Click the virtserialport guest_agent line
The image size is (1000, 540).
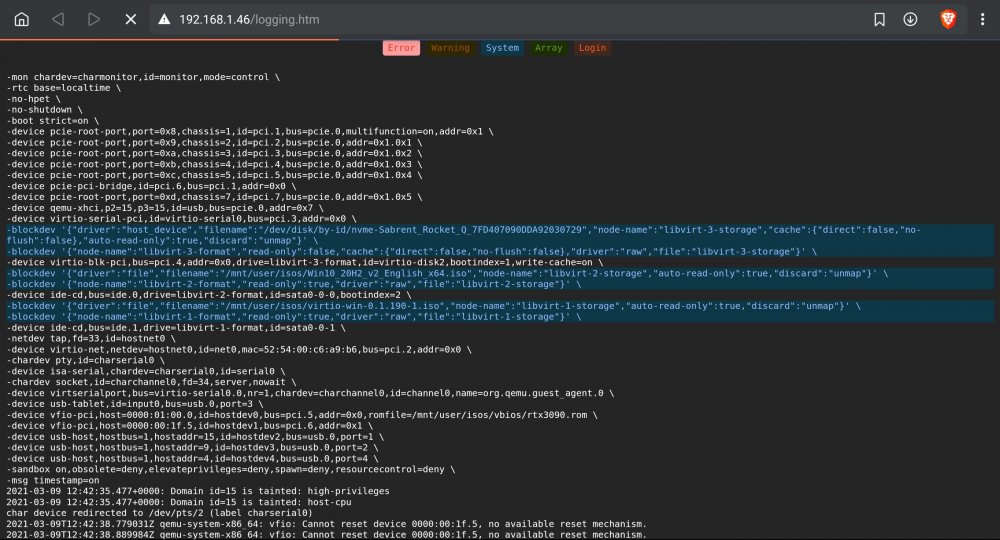311,393
